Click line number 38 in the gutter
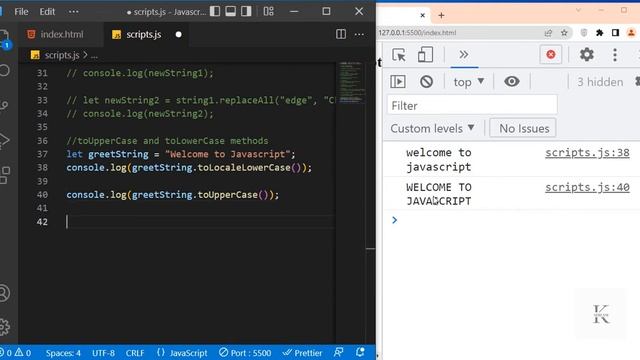This screenshot has width=640, height=360. pos(42,167)
